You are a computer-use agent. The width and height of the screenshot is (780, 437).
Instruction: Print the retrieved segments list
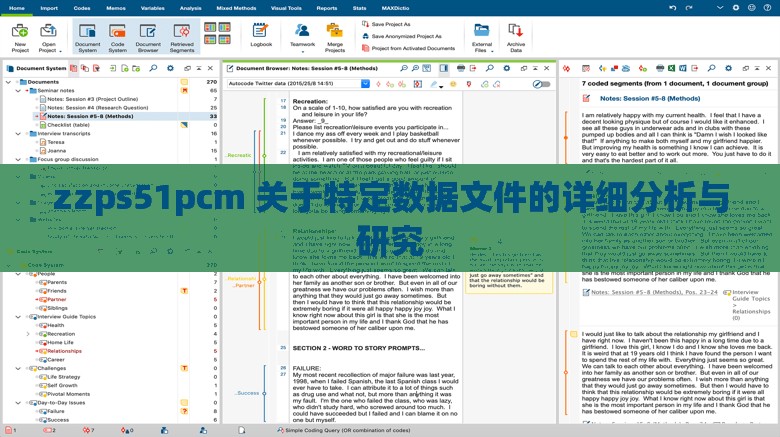pos(660,68)
